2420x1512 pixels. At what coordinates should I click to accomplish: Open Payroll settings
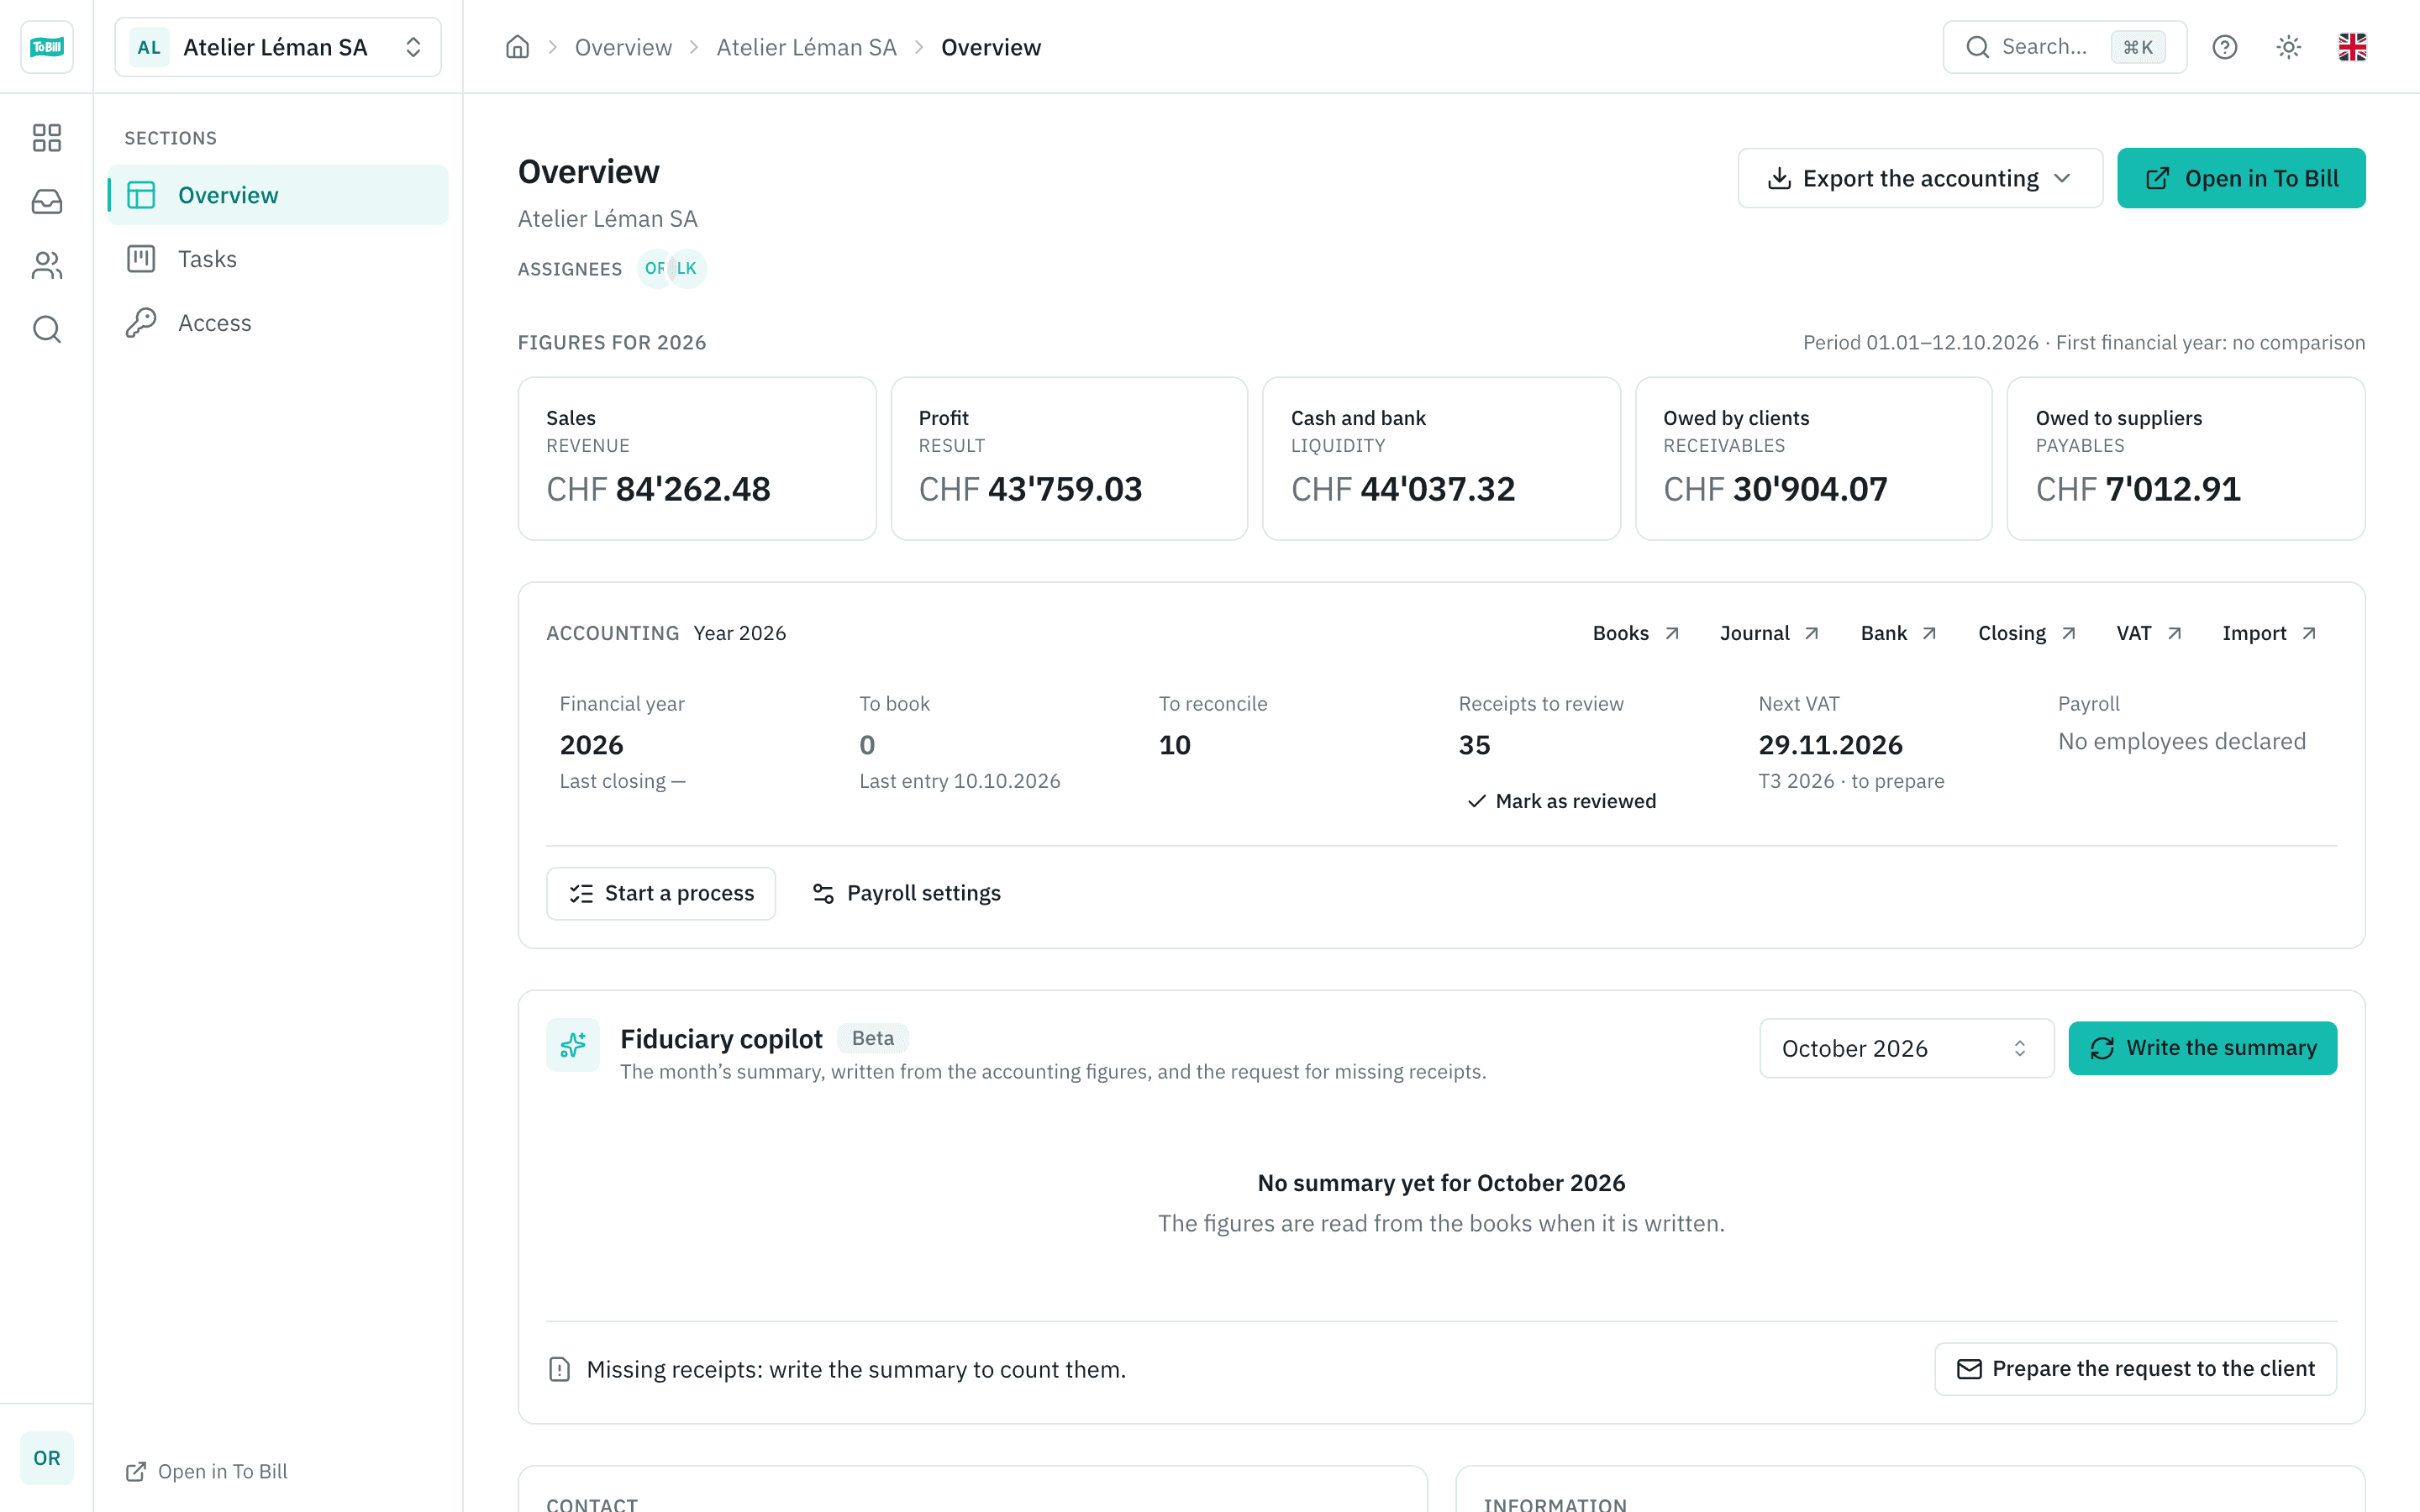907,893
